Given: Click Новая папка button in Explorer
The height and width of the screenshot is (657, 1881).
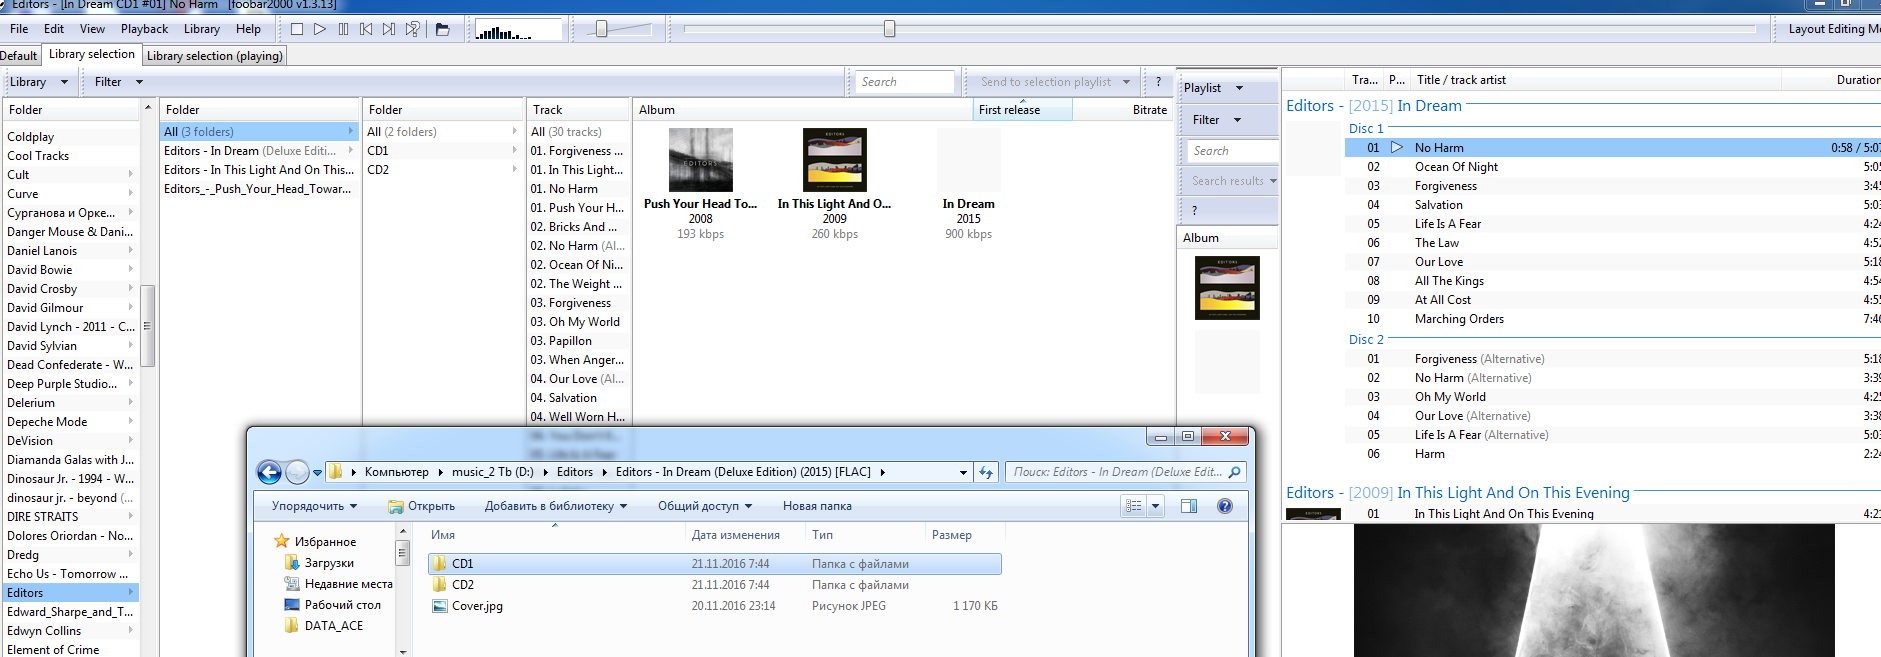Looking at the screenshot, I should coord(817,506).
